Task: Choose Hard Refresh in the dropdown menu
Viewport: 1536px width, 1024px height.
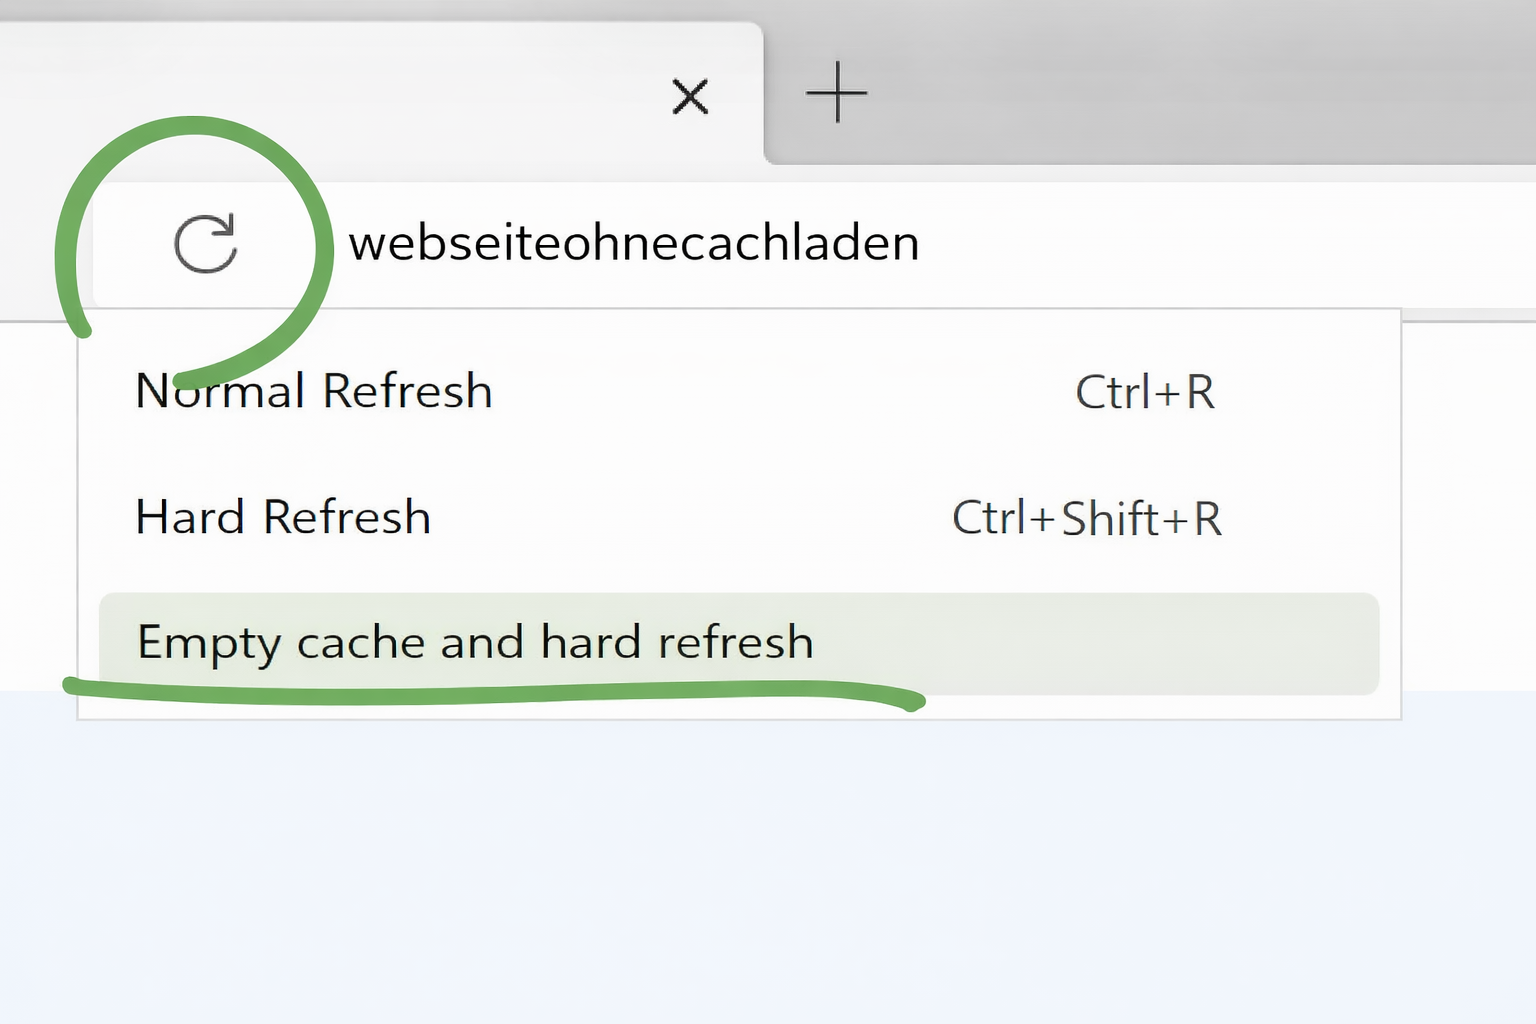Action: [x=283, y=517]
